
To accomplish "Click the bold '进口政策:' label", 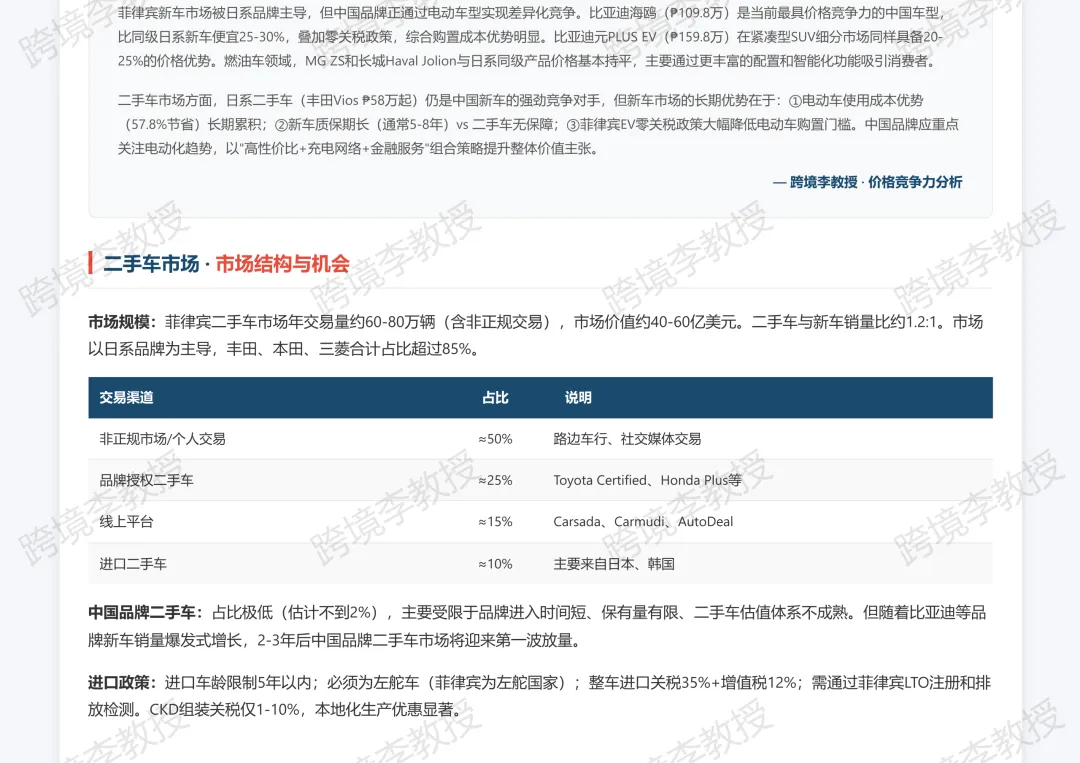I will pyautogui.click(x=123, y=682).
